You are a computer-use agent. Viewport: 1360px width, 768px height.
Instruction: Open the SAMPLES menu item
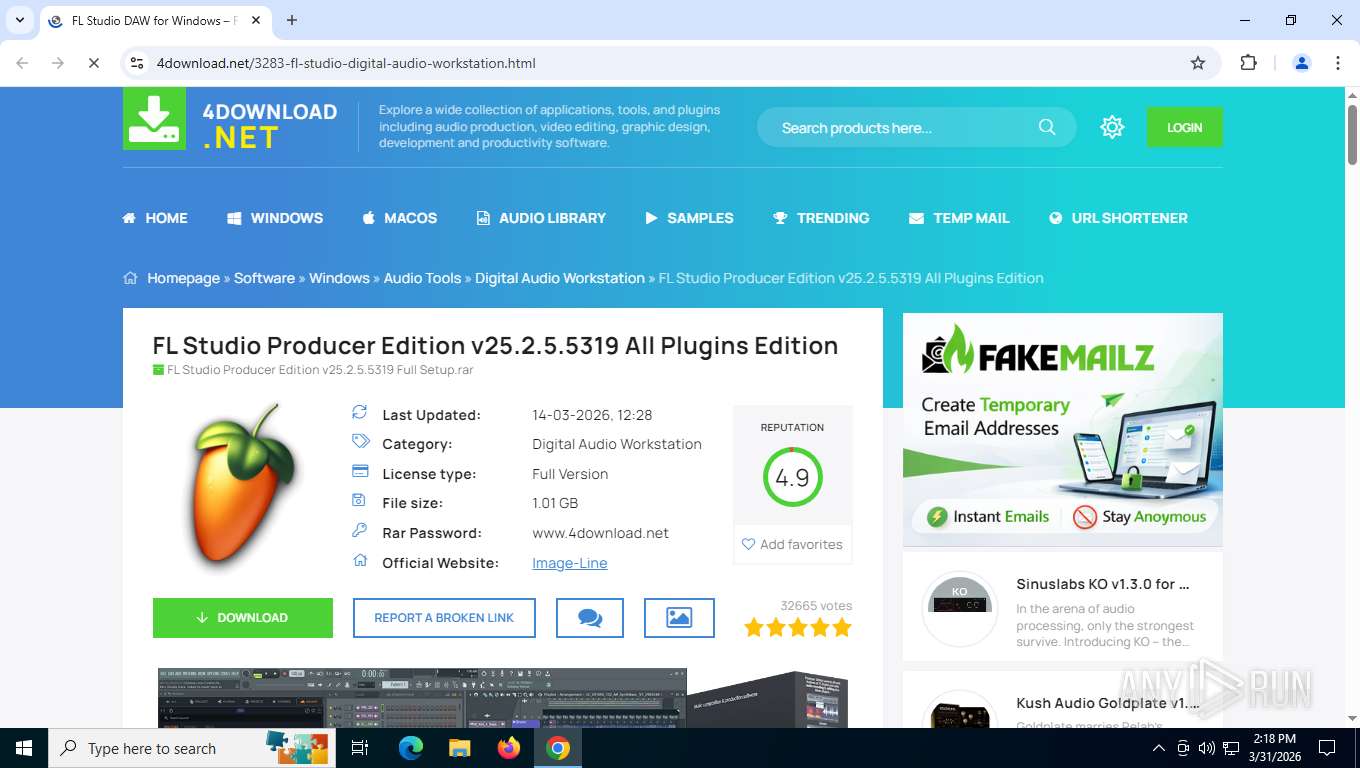pyautogui.click(x=689, y=218)
